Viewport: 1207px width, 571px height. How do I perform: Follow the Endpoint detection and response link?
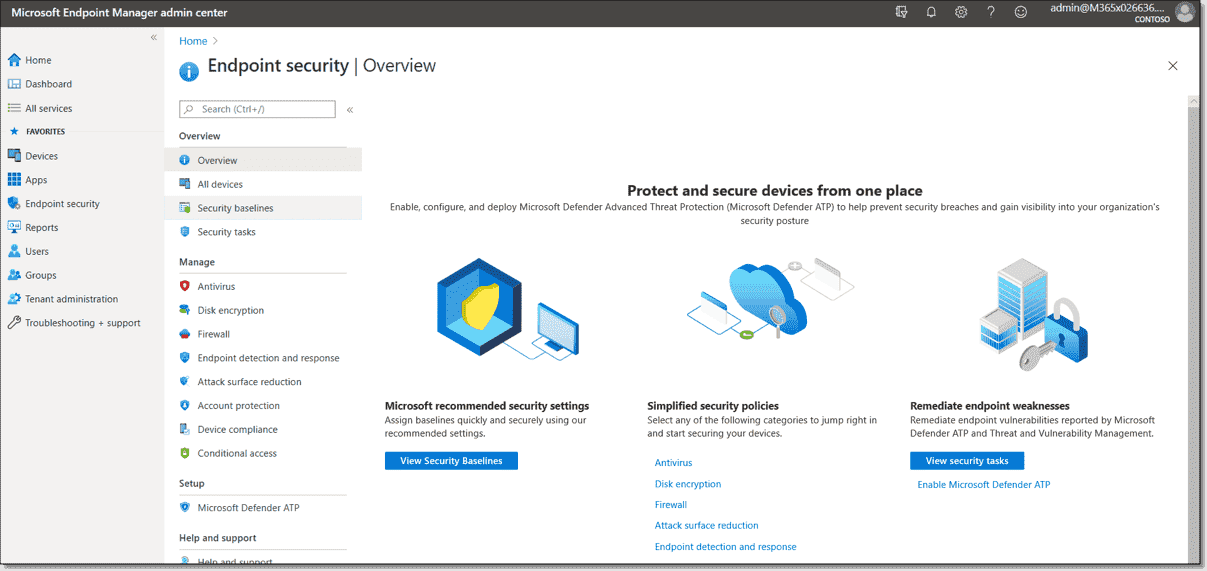pyautogui.click(x=726, y=547)
